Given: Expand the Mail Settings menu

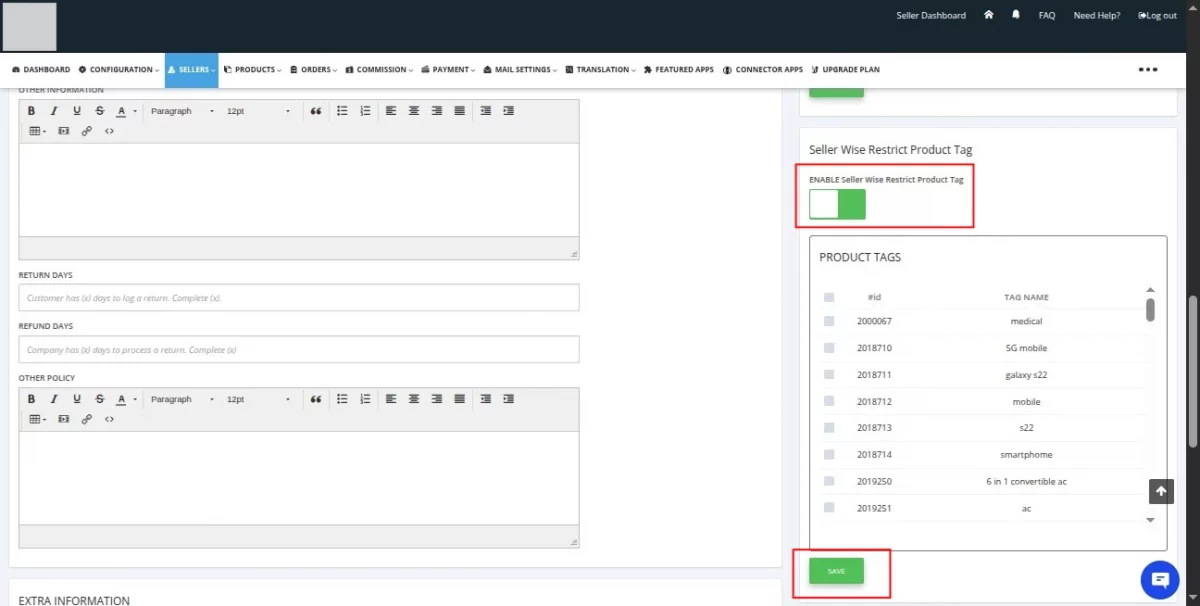Looking at the screenshot, I should (521, 70).
